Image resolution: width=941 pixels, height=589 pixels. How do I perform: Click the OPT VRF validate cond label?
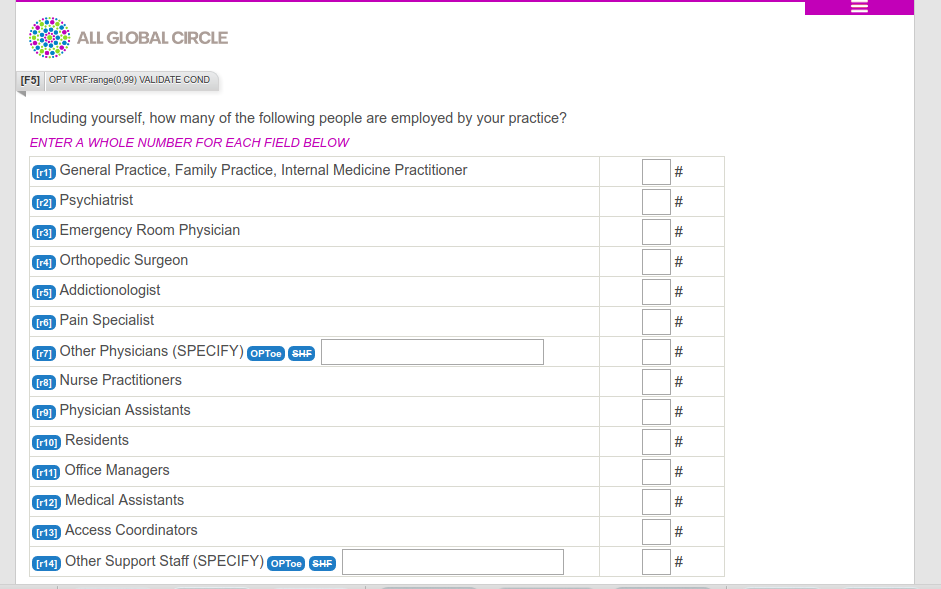(x=130, y=80)
